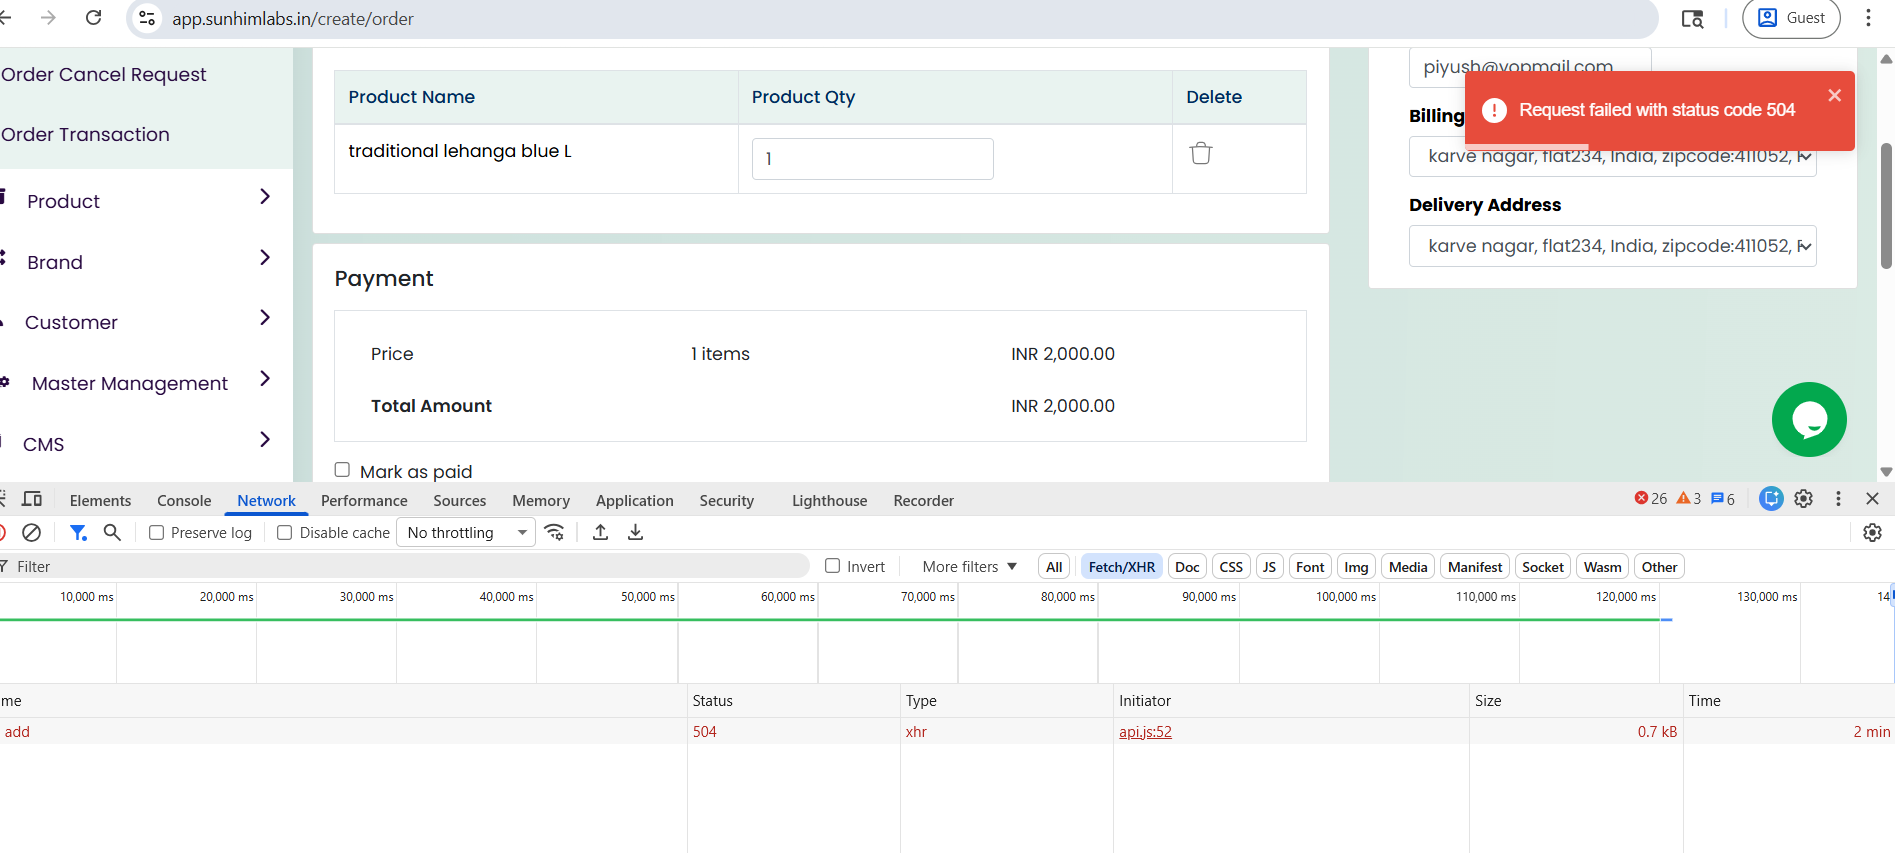This screenshot has width=1895, height=853.
Task: Dismiss the 504 error toast notification
Action: (1834, 95)
